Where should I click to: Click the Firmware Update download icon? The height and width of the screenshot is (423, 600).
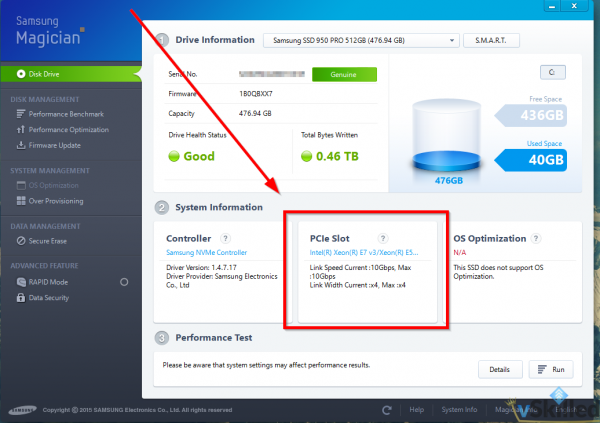point(21,145)
